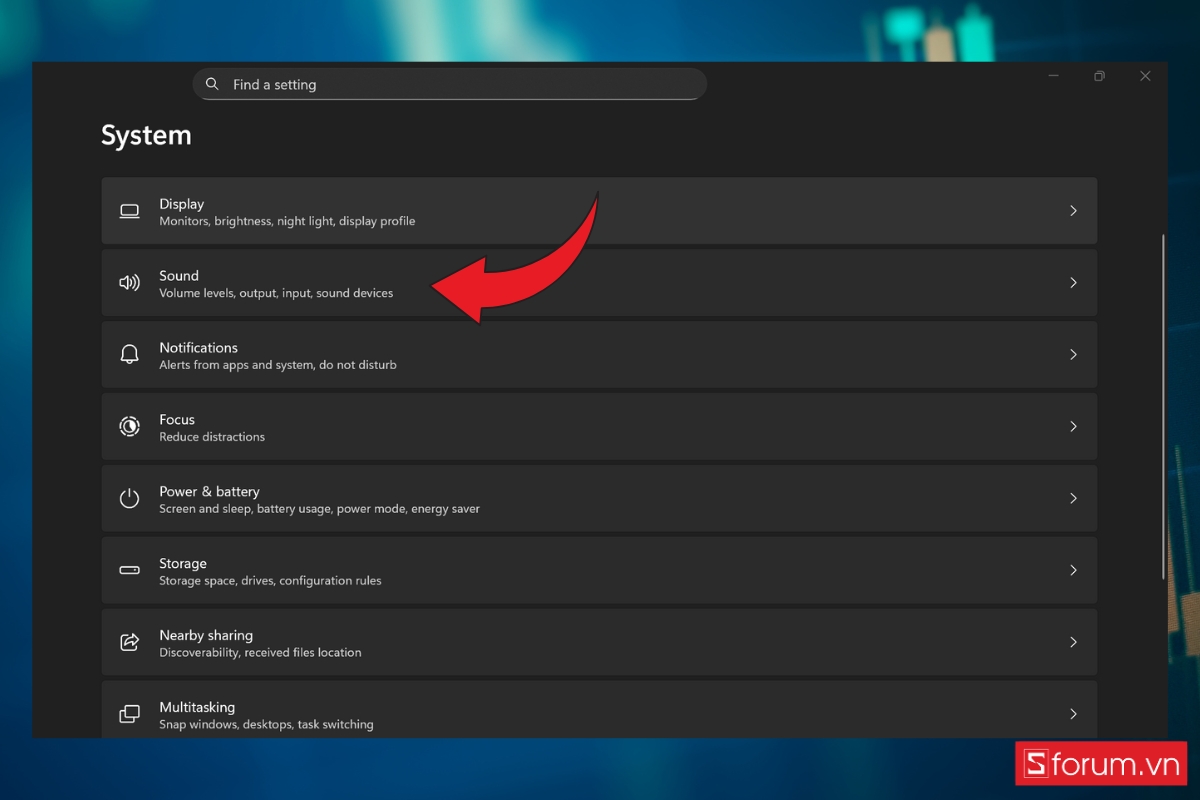Expand the Notifications row chevron
Image resolution: width=1200 pixels, height=800 pixels.
click(1073, 355)
